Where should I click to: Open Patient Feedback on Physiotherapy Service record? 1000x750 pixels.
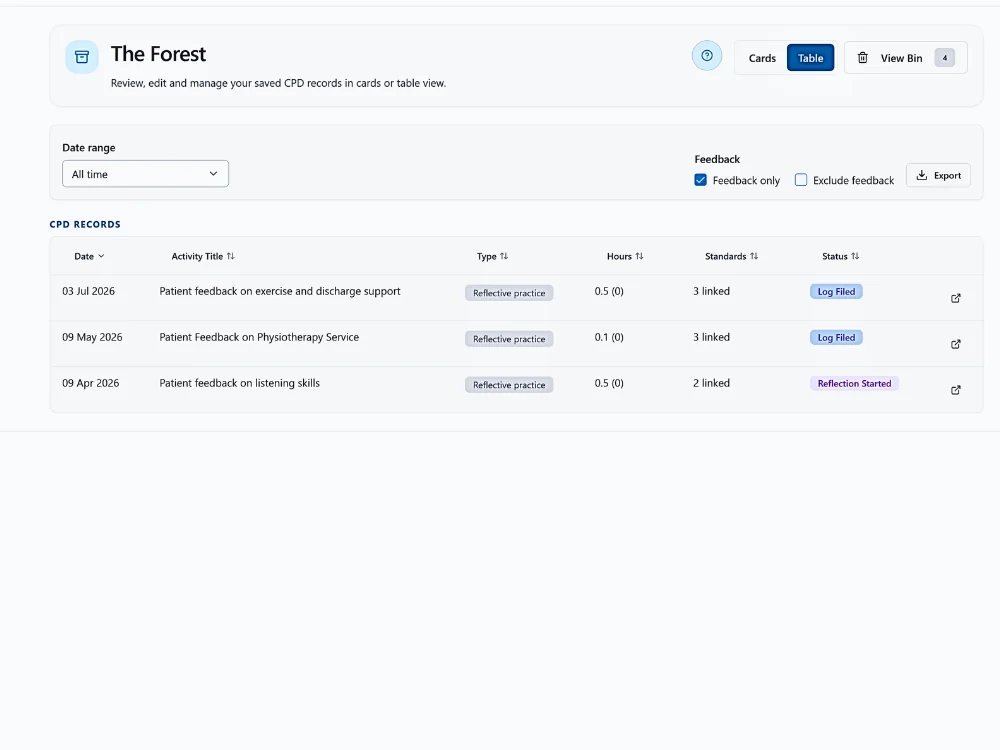click(259, 337)
